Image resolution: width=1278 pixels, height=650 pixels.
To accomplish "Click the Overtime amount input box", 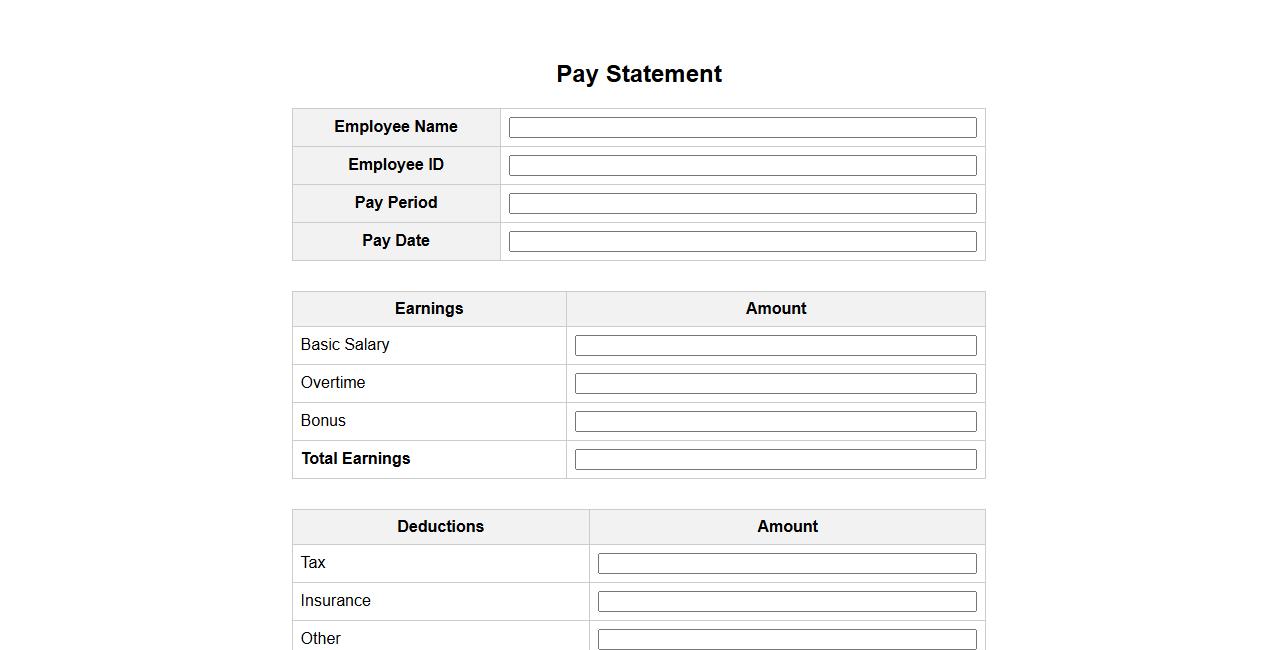I will click(775, 383).
